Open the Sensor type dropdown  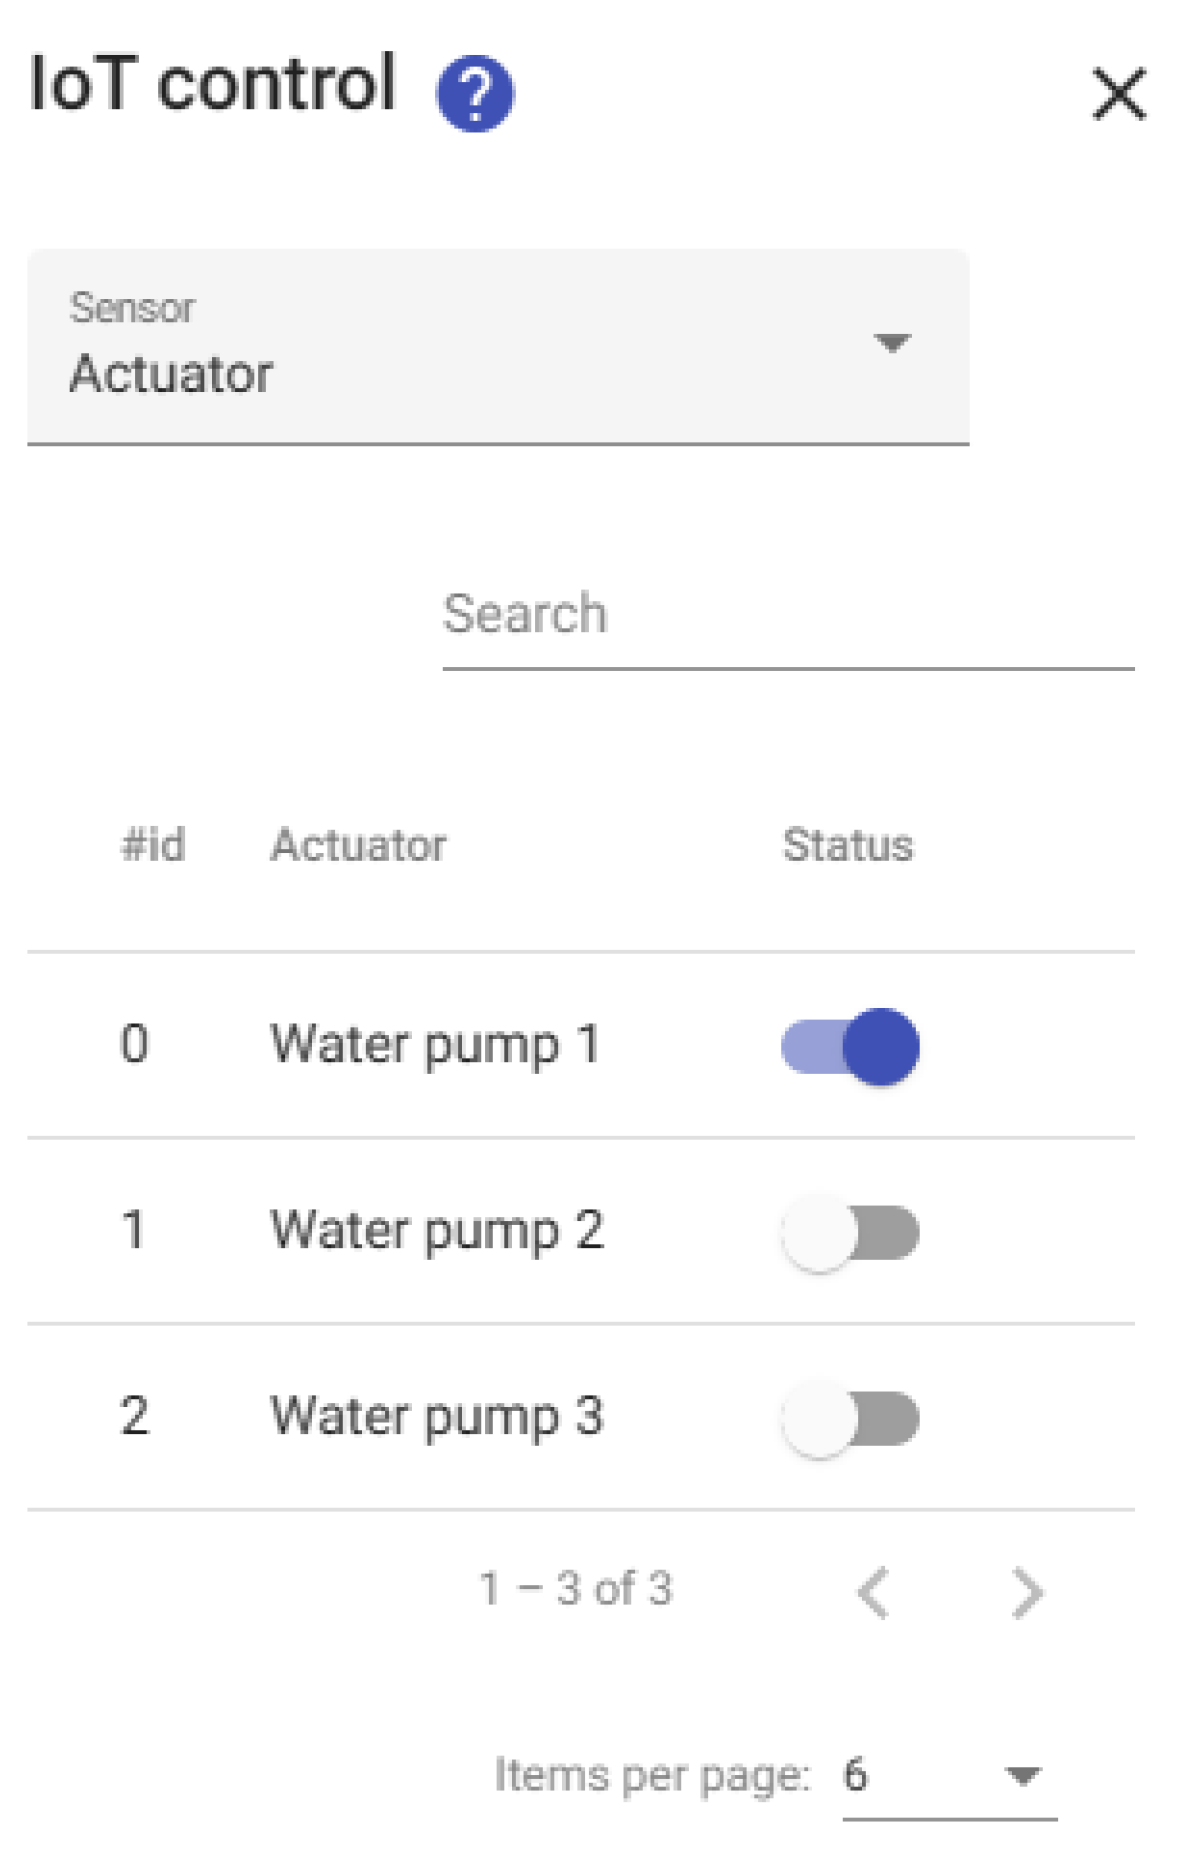(497, 346)
